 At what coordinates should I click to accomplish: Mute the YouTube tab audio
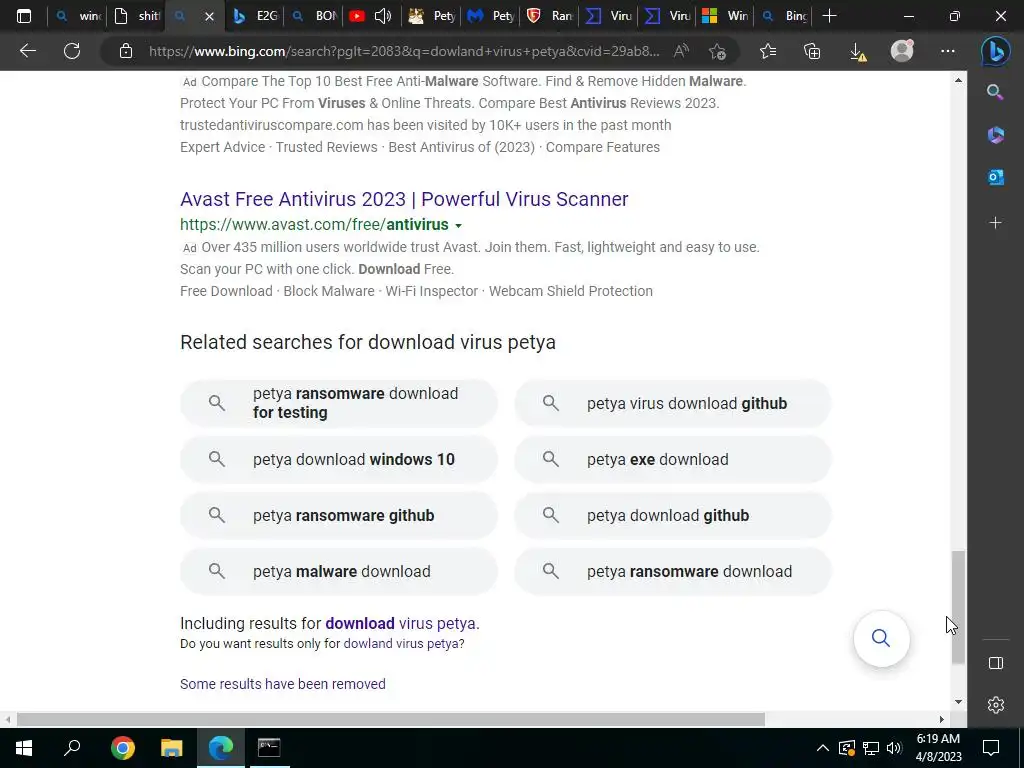click(x=383, y=16)
